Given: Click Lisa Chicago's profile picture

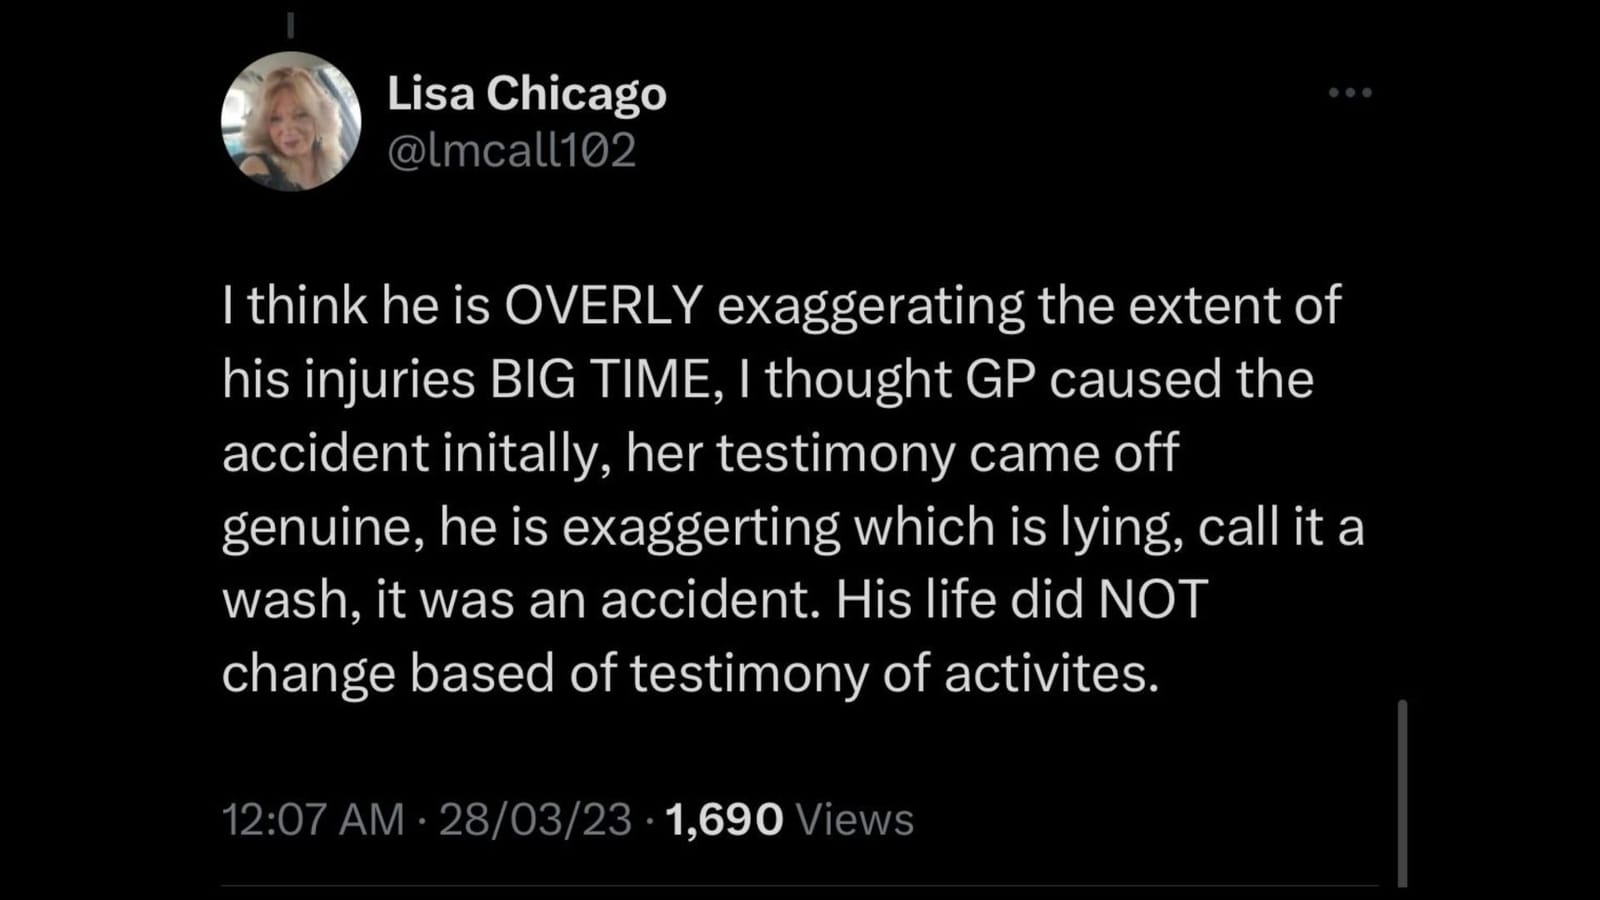Looking at the screenshot, I should [291, 121].
